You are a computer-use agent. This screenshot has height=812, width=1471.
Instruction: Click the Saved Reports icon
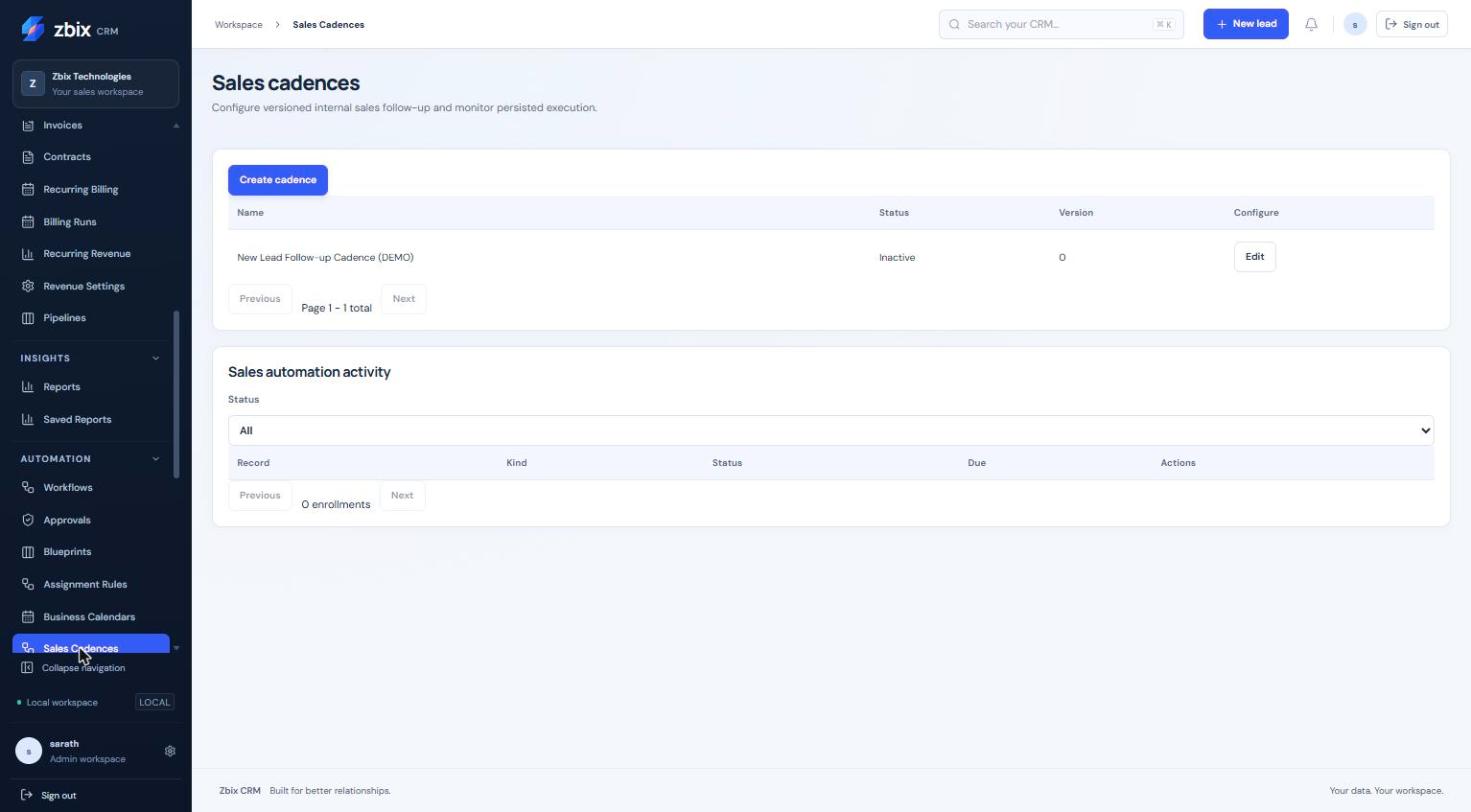click(x=28, y=419)
